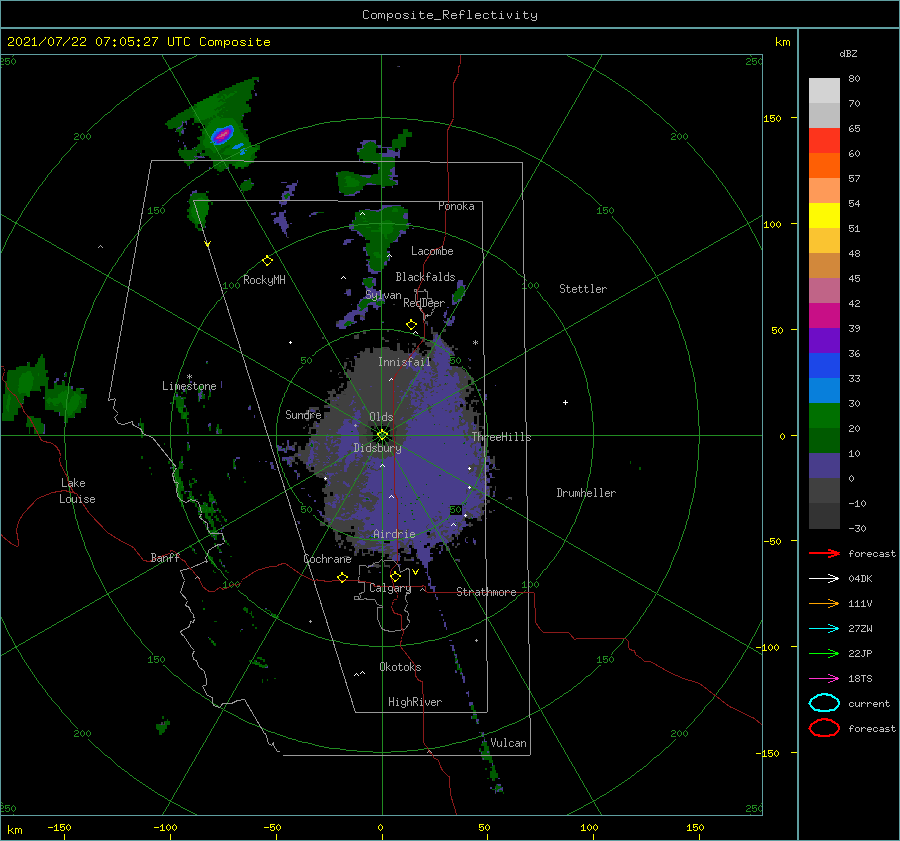Click the white 04DK arrow legend icon
Viewport: 900px width, 841px height.
point(824,578)
